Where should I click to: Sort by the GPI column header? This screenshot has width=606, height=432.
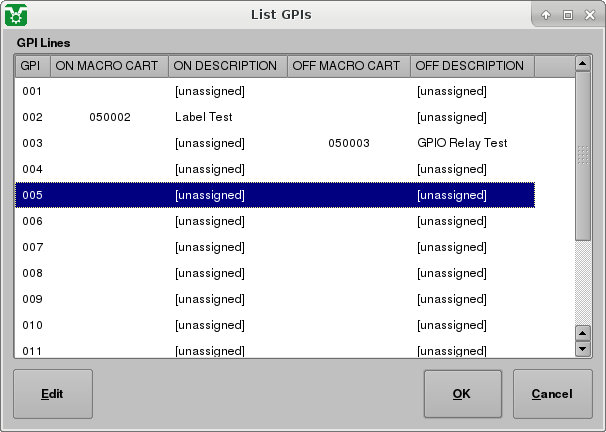tap(32, 66)
